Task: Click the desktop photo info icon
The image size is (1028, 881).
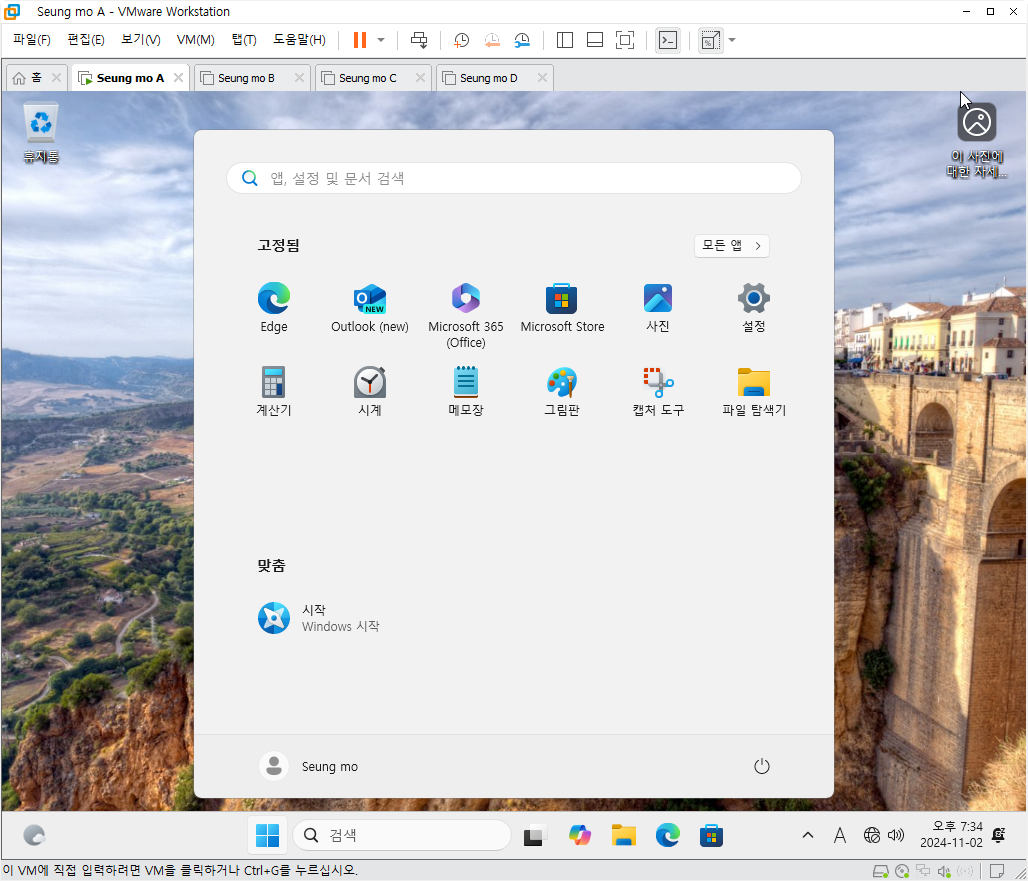Action: tap(976, 140)
